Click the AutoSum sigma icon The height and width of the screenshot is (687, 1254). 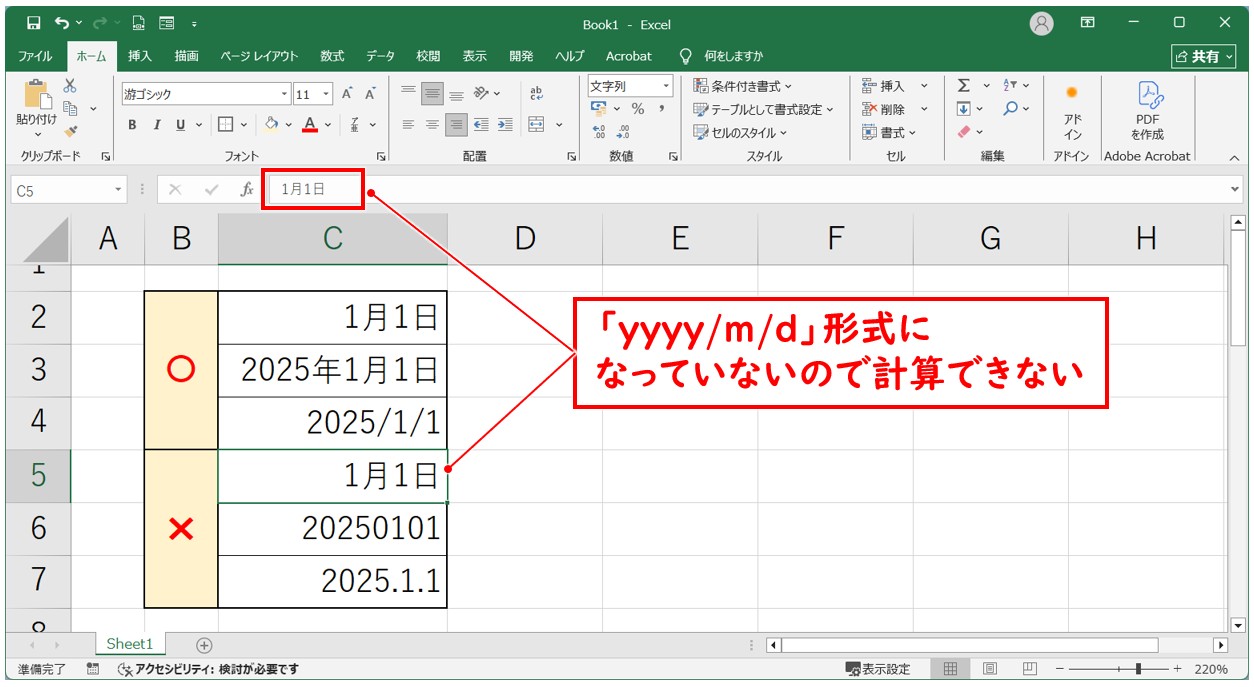click(963, 85)
